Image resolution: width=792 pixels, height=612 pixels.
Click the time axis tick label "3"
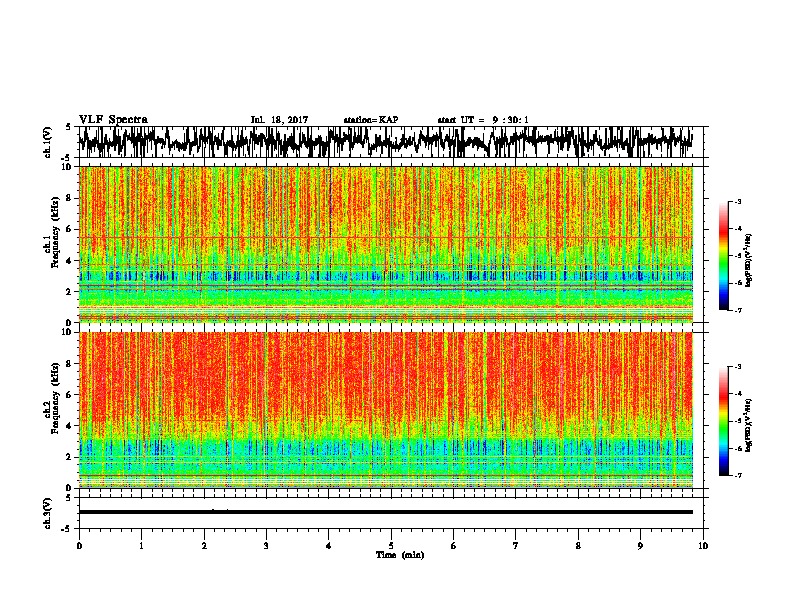click(x=266, y=546)
